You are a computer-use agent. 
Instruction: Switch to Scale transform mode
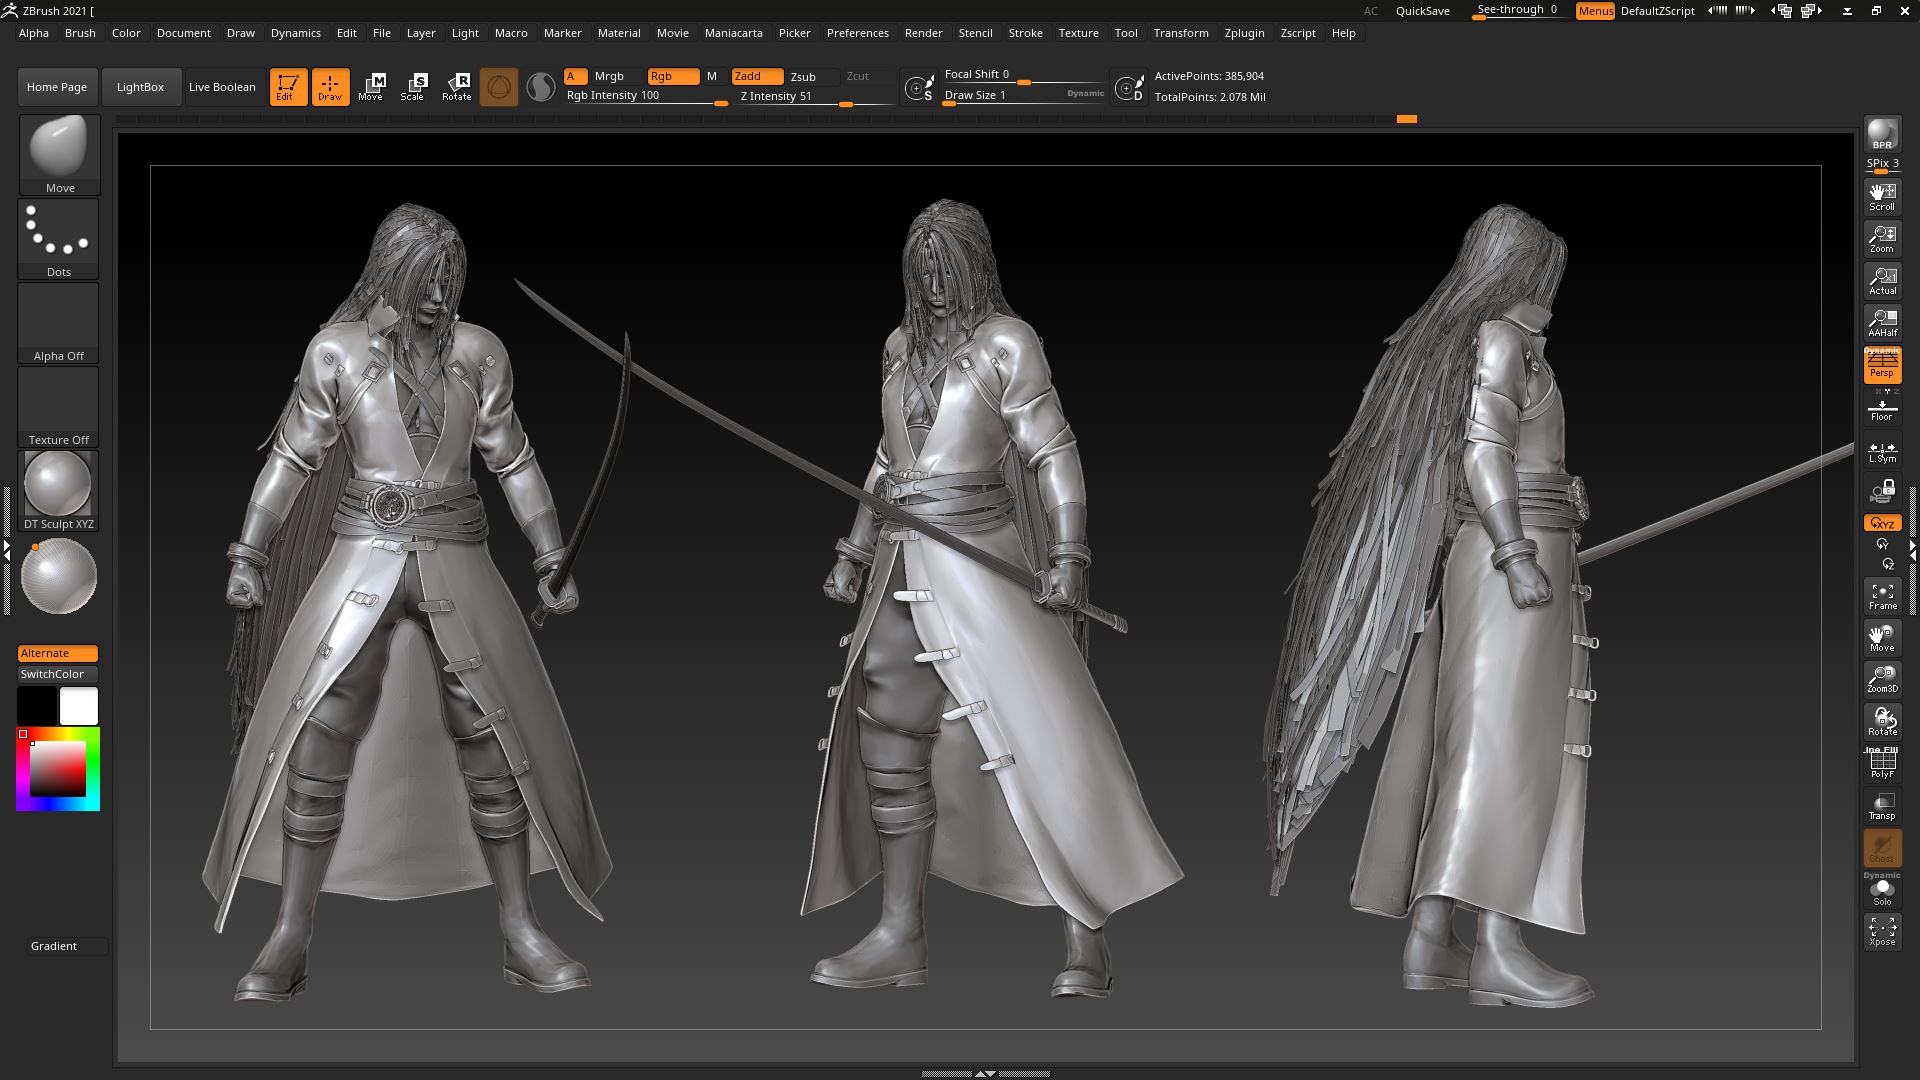tap(414, 87)
